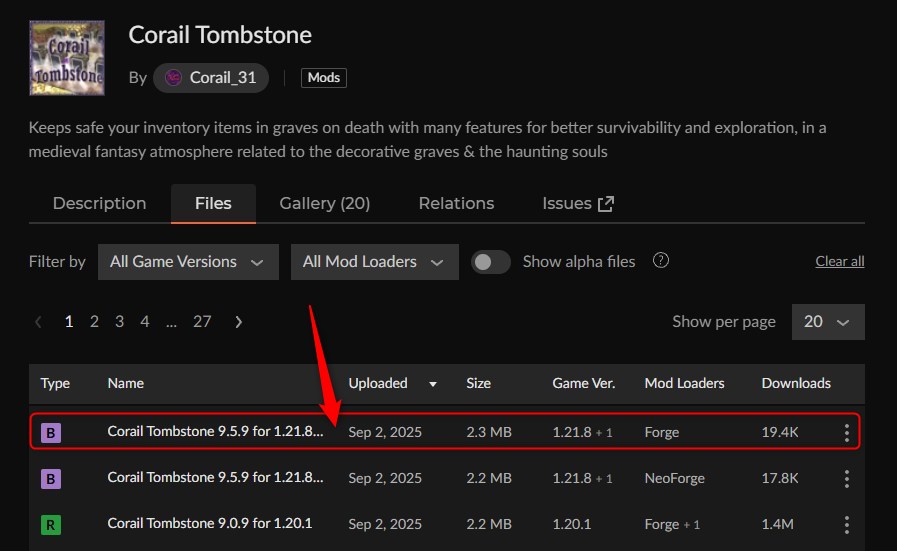This screenshot has width=897, height=551.
Task: Open the Corail_31 author profile
Action: tap(211, 77)
